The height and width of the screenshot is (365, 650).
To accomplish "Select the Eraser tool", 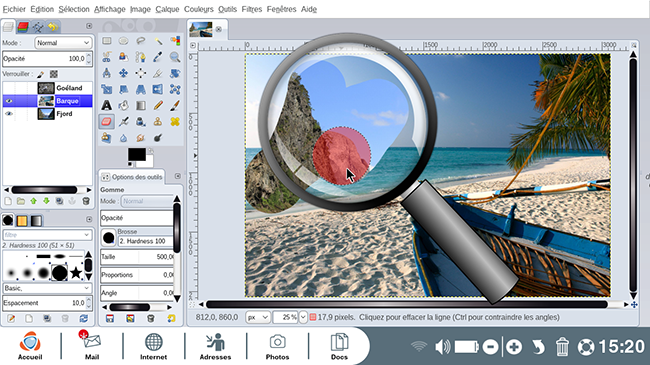I will click(107, 122).
